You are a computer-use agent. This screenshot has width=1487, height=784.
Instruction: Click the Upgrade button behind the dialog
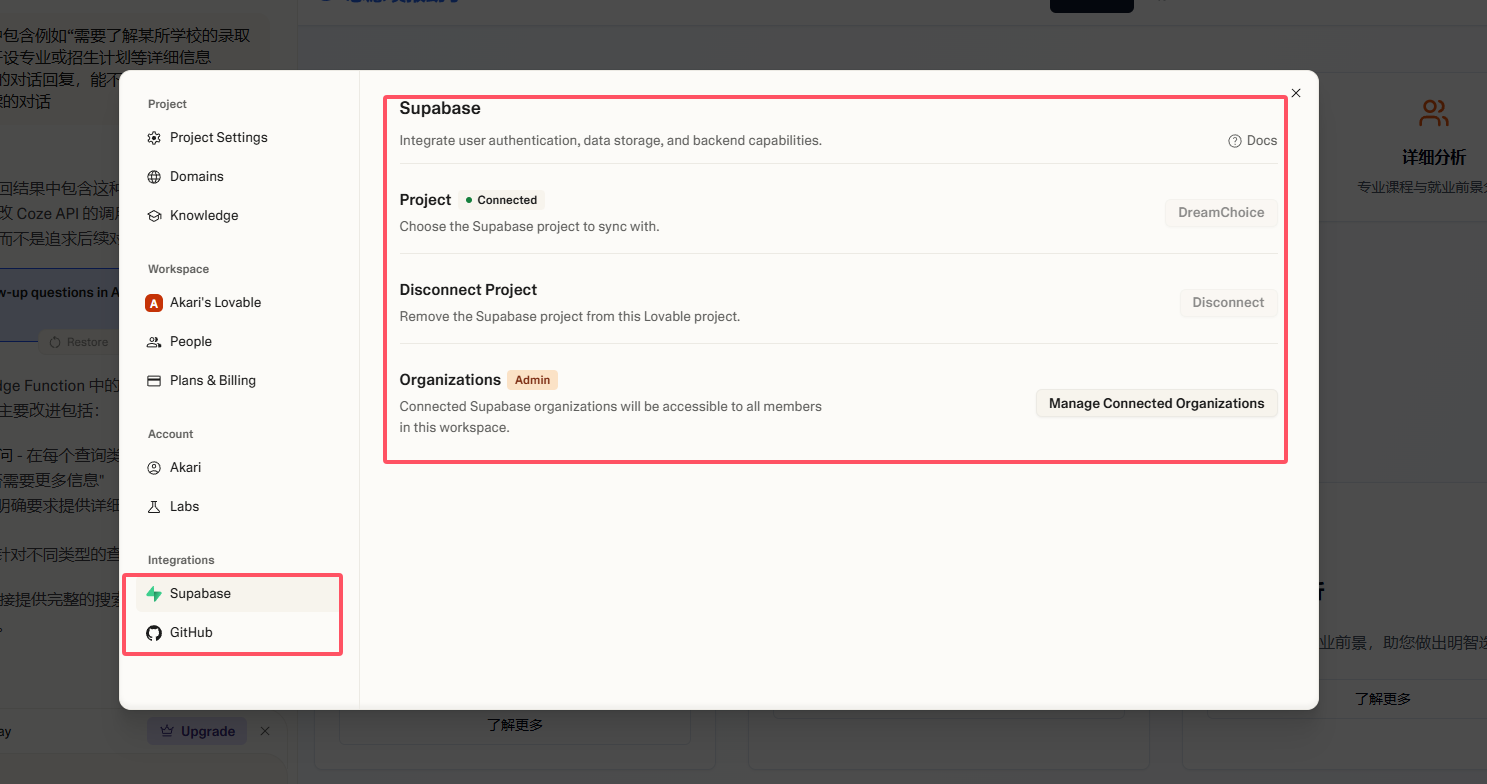(197, 732)
